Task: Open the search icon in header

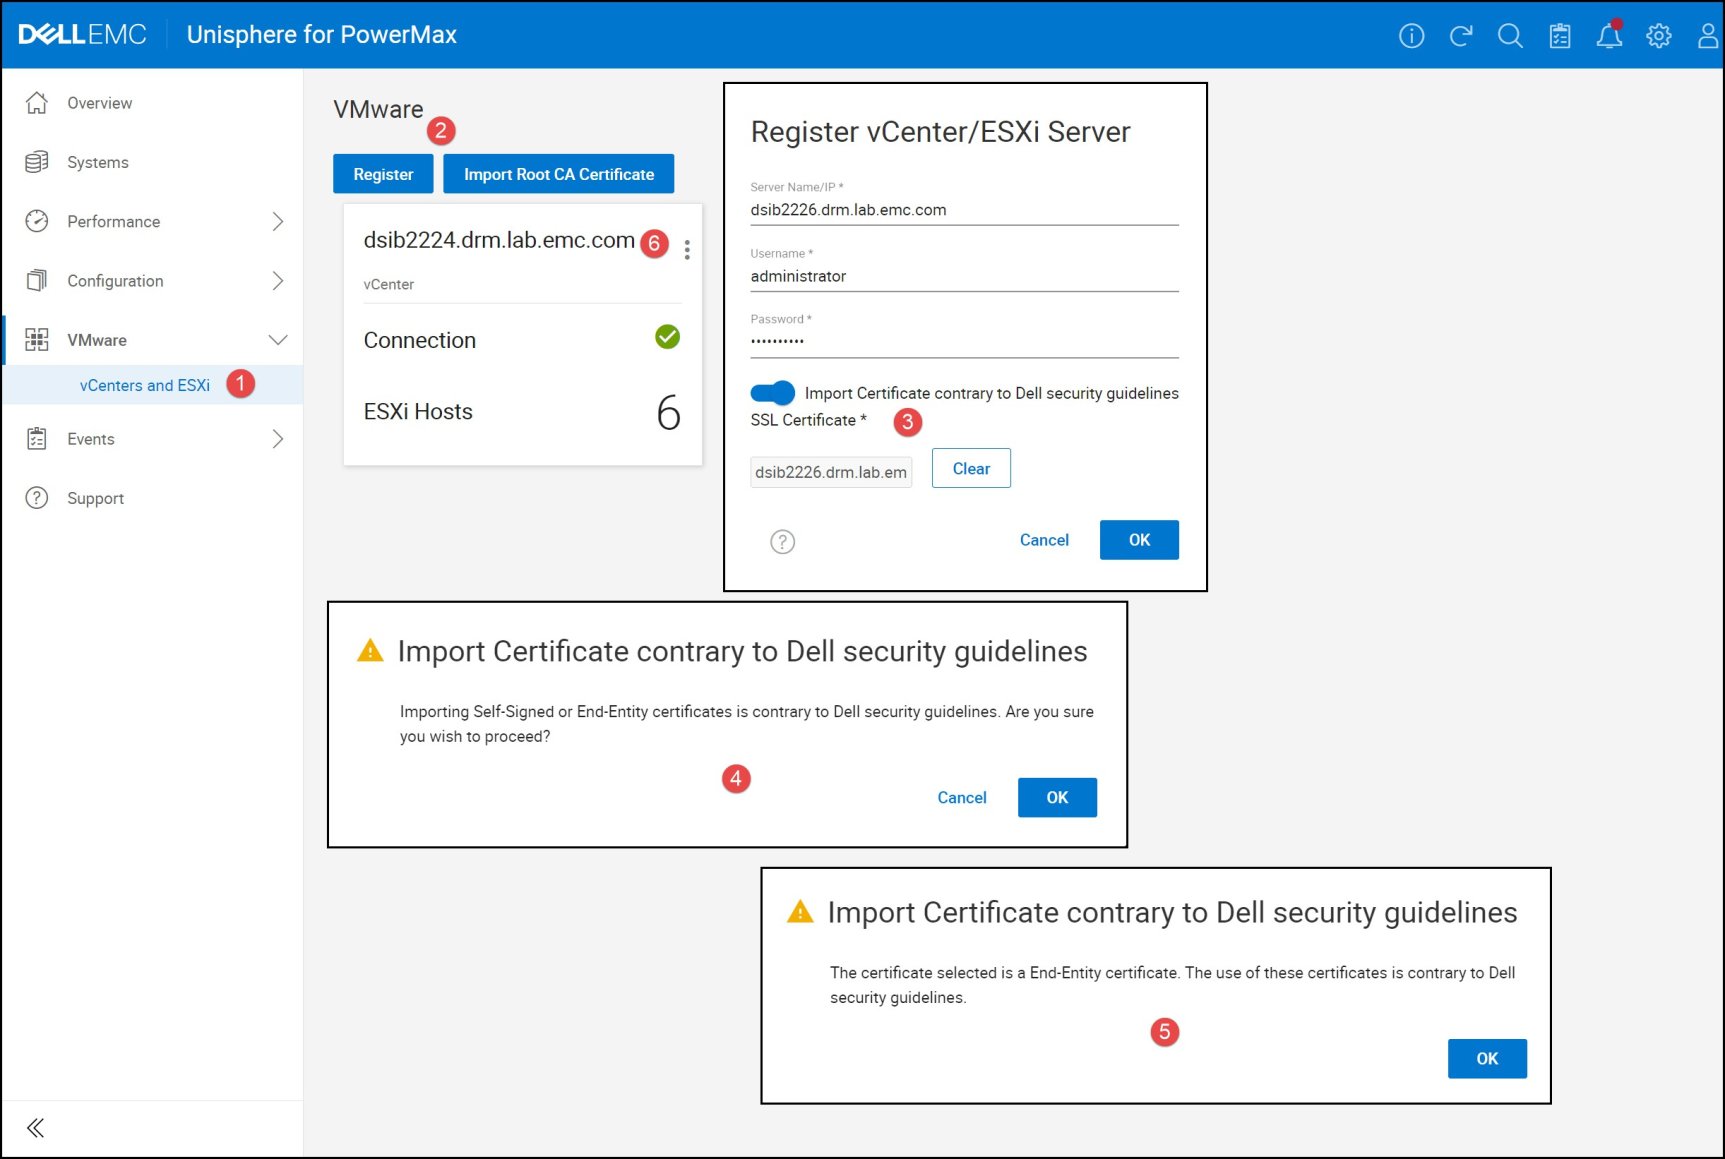Action: pos(1510,36)
